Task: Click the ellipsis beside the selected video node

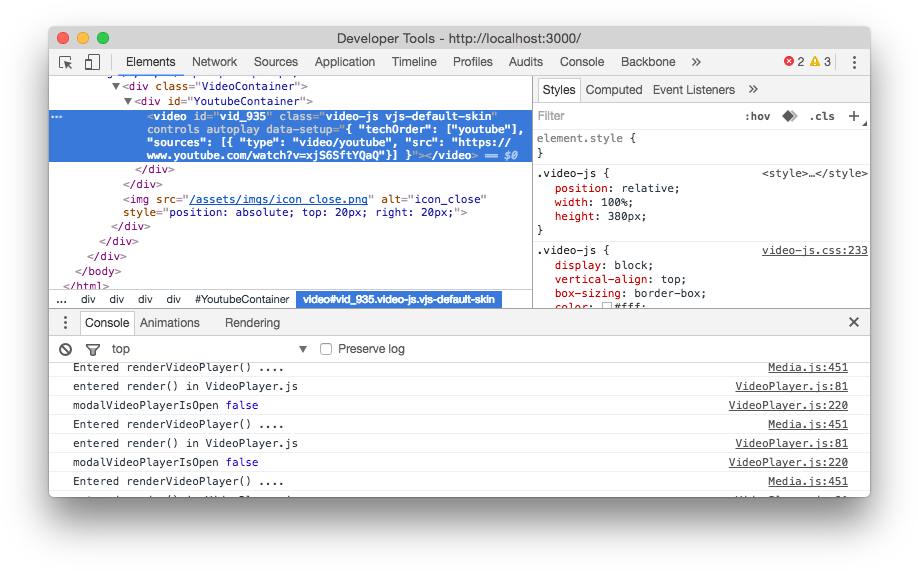Action: tap(57, 117)
